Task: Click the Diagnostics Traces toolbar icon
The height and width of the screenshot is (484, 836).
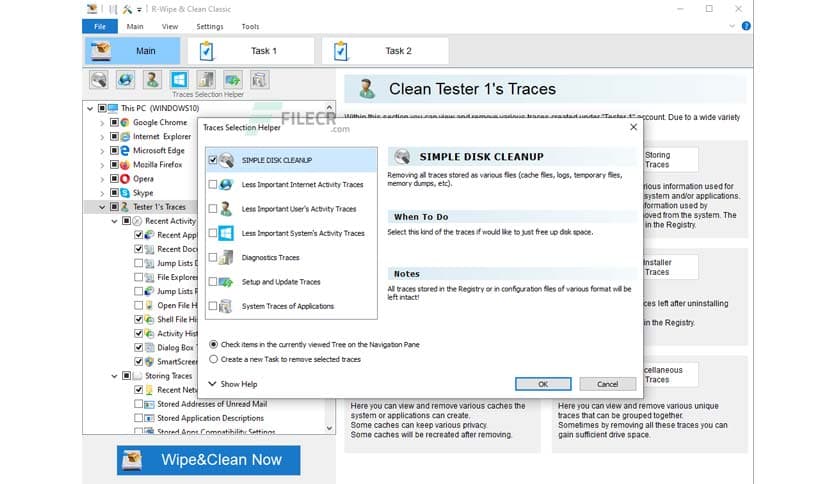Action: point(206,79)
